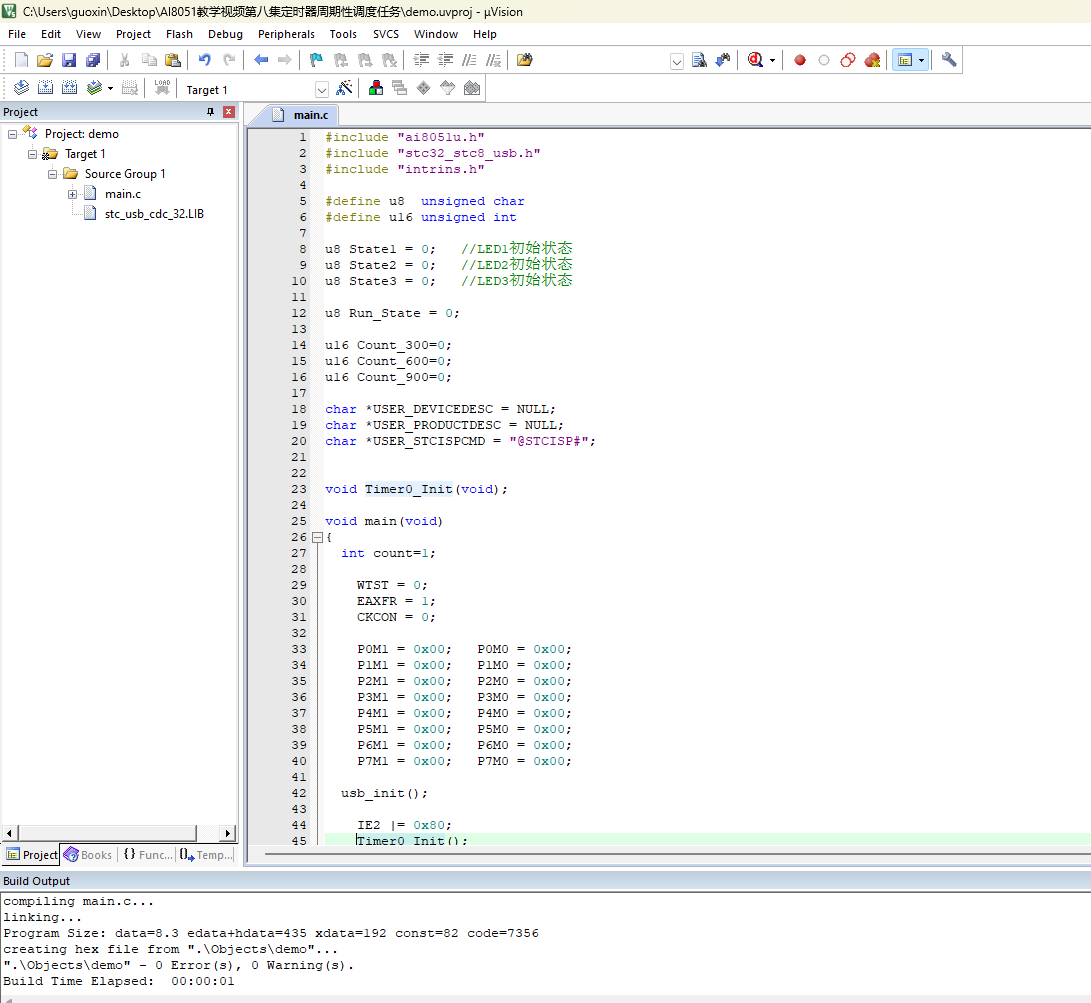Open the Project menu

[x=133, y=34]
